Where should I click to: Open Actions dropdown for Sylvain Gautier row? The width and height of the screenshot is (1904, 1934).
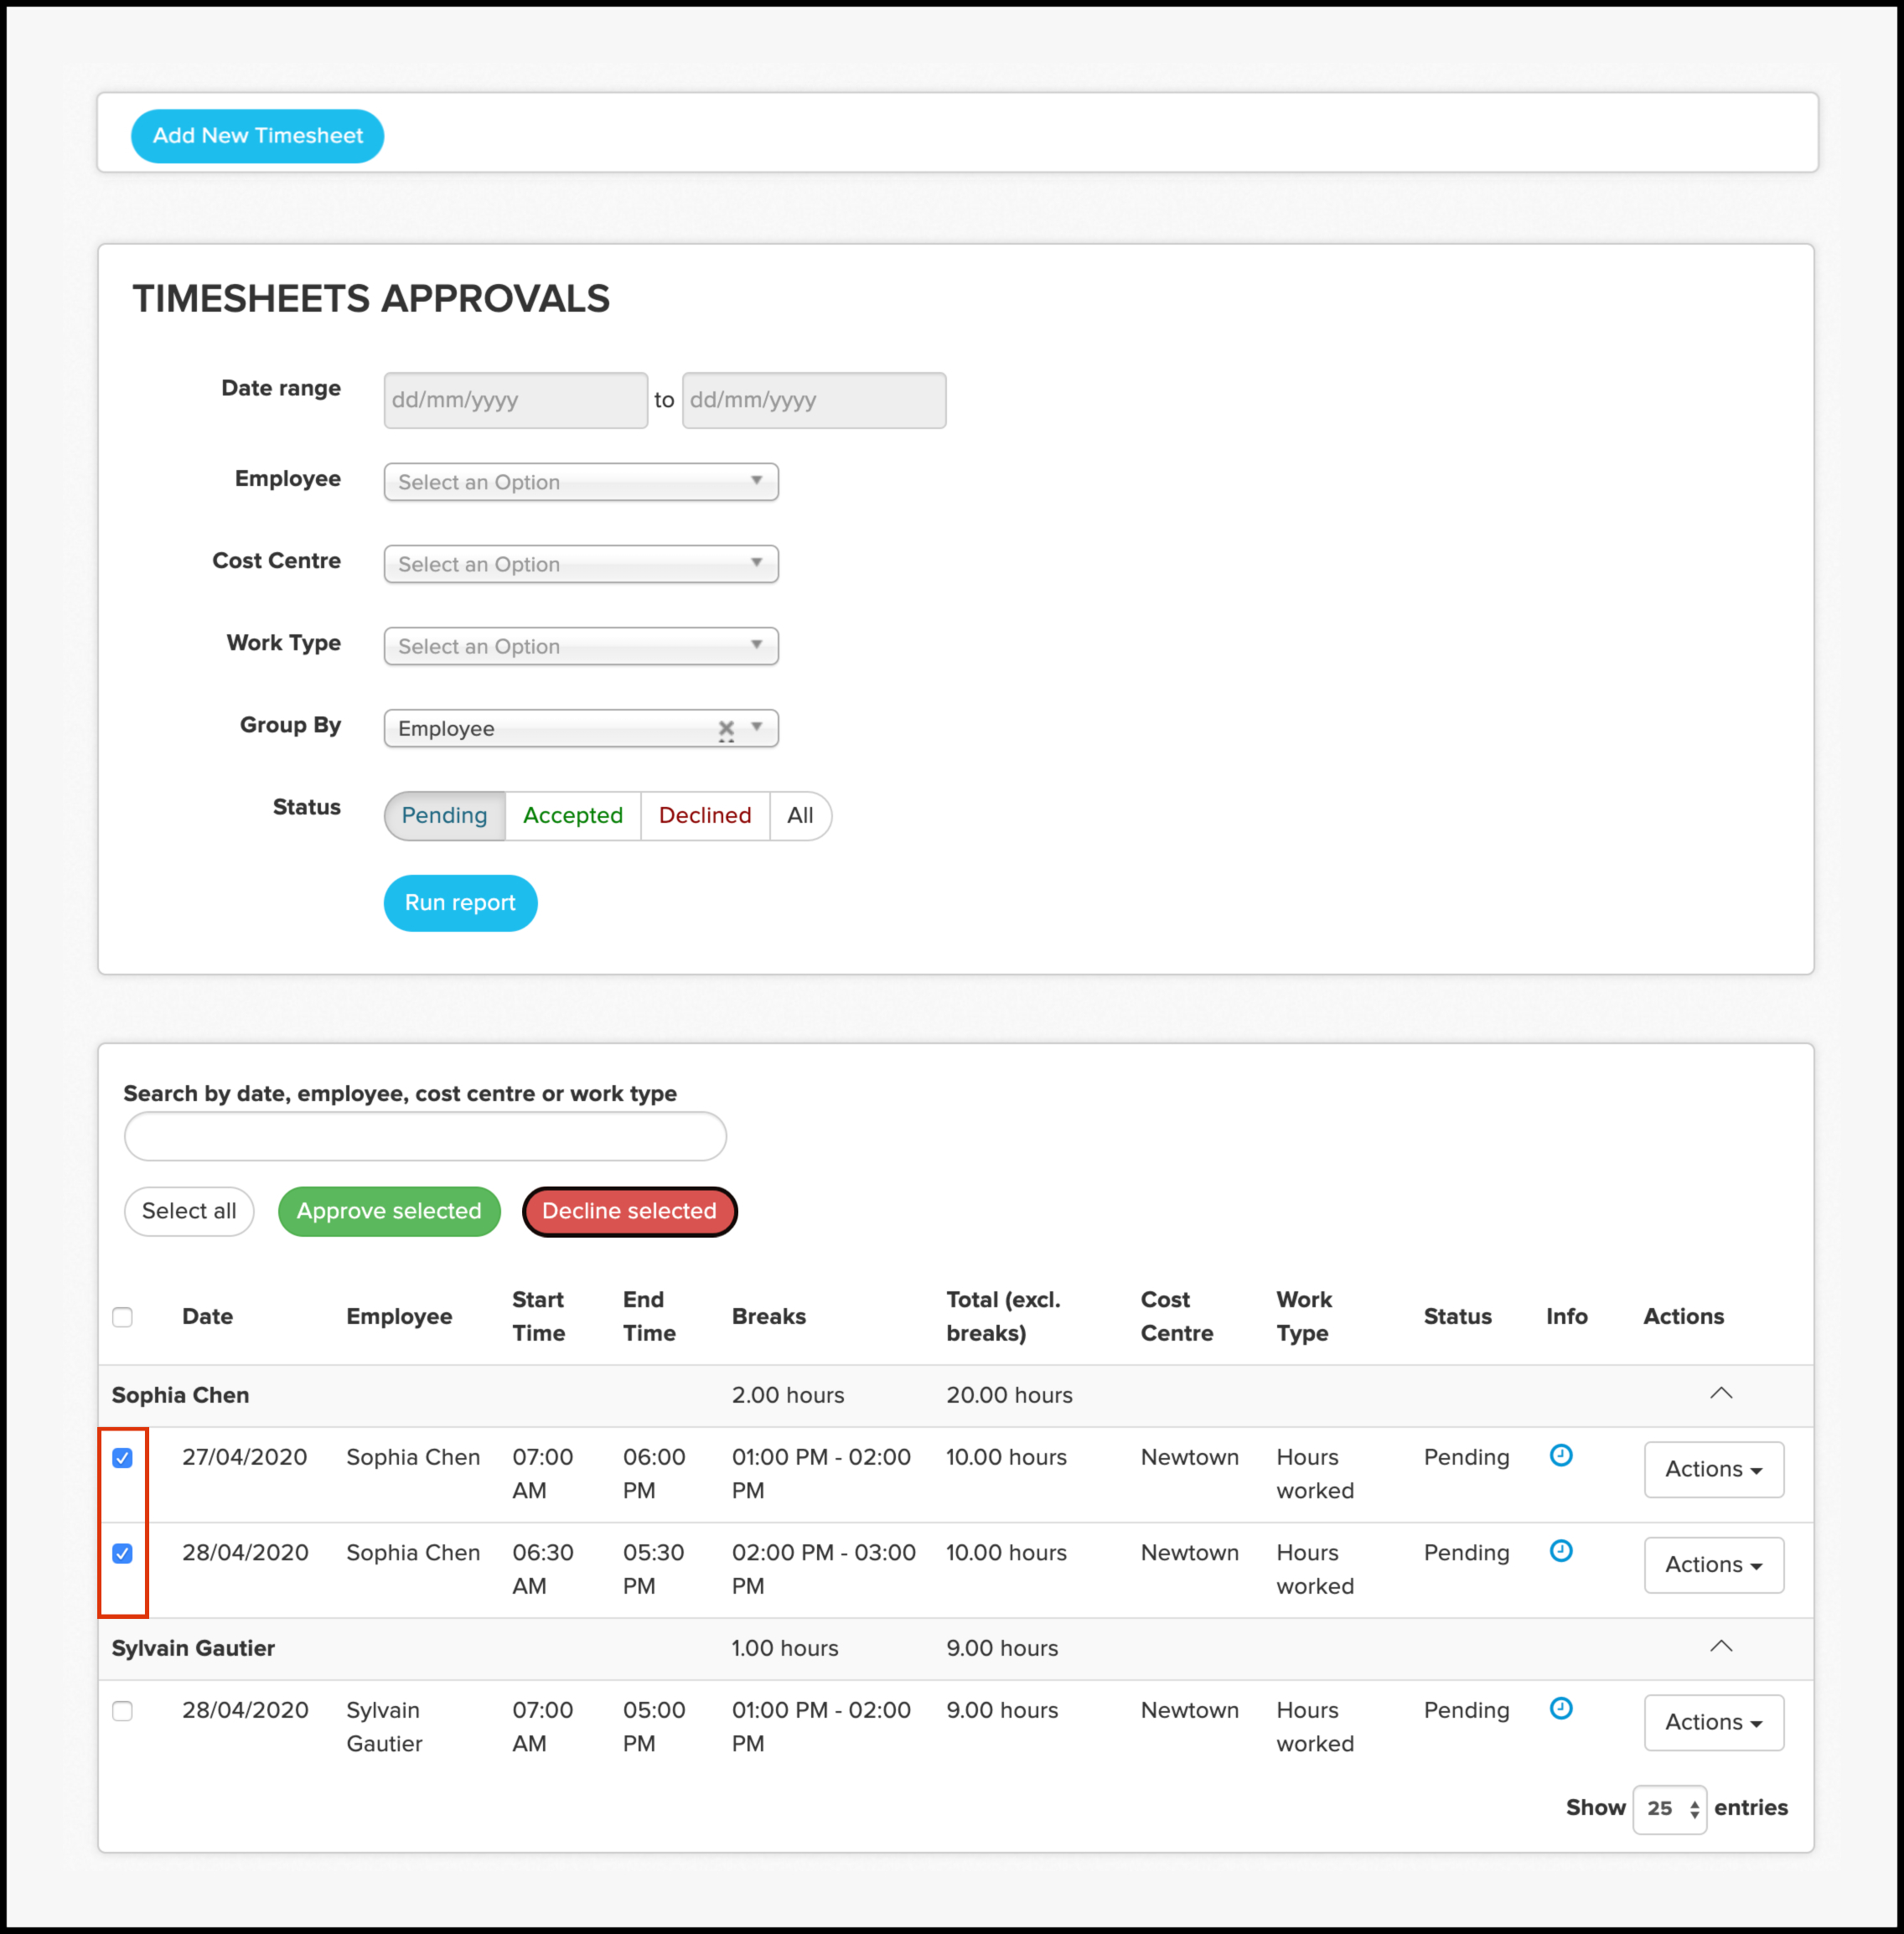[1713, 1722]
